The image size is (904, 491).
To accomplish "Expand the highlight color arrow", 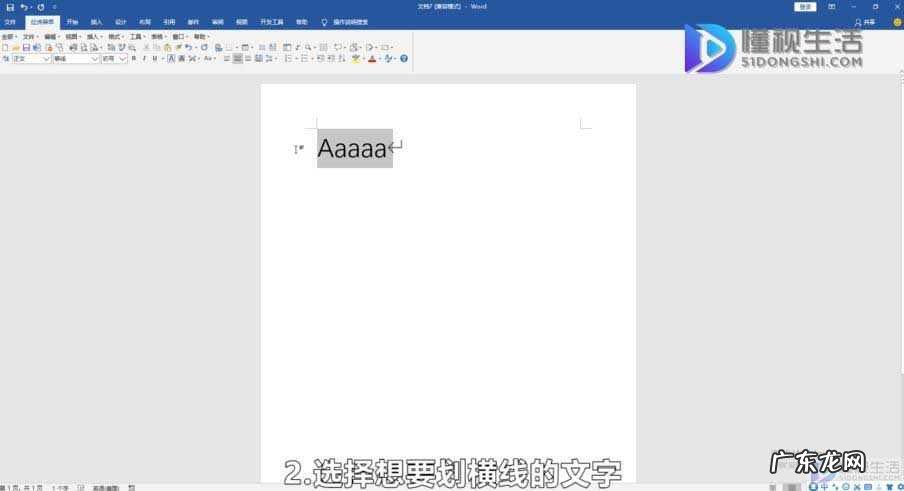I will point(363,58).
